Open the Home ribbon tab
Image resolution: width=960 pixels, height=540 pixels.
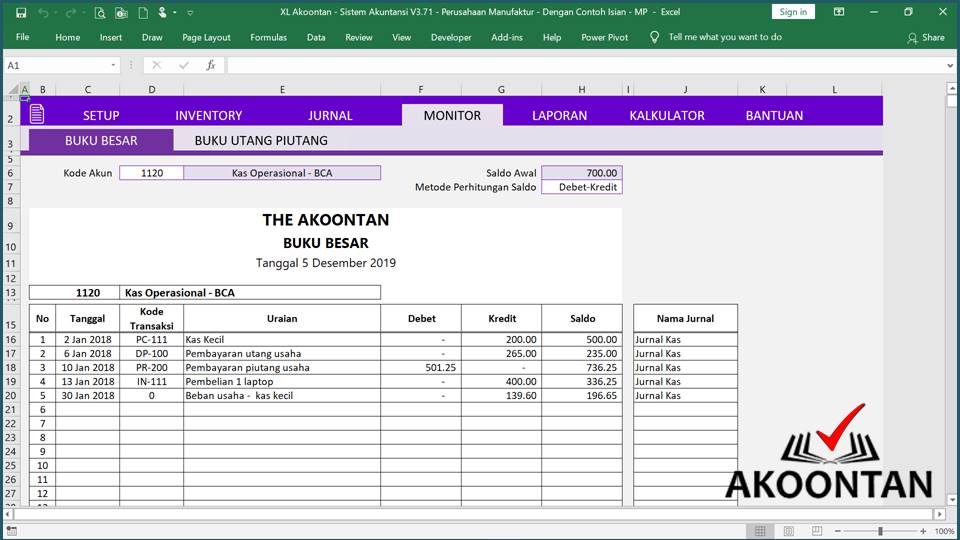(x=67, y=37)
